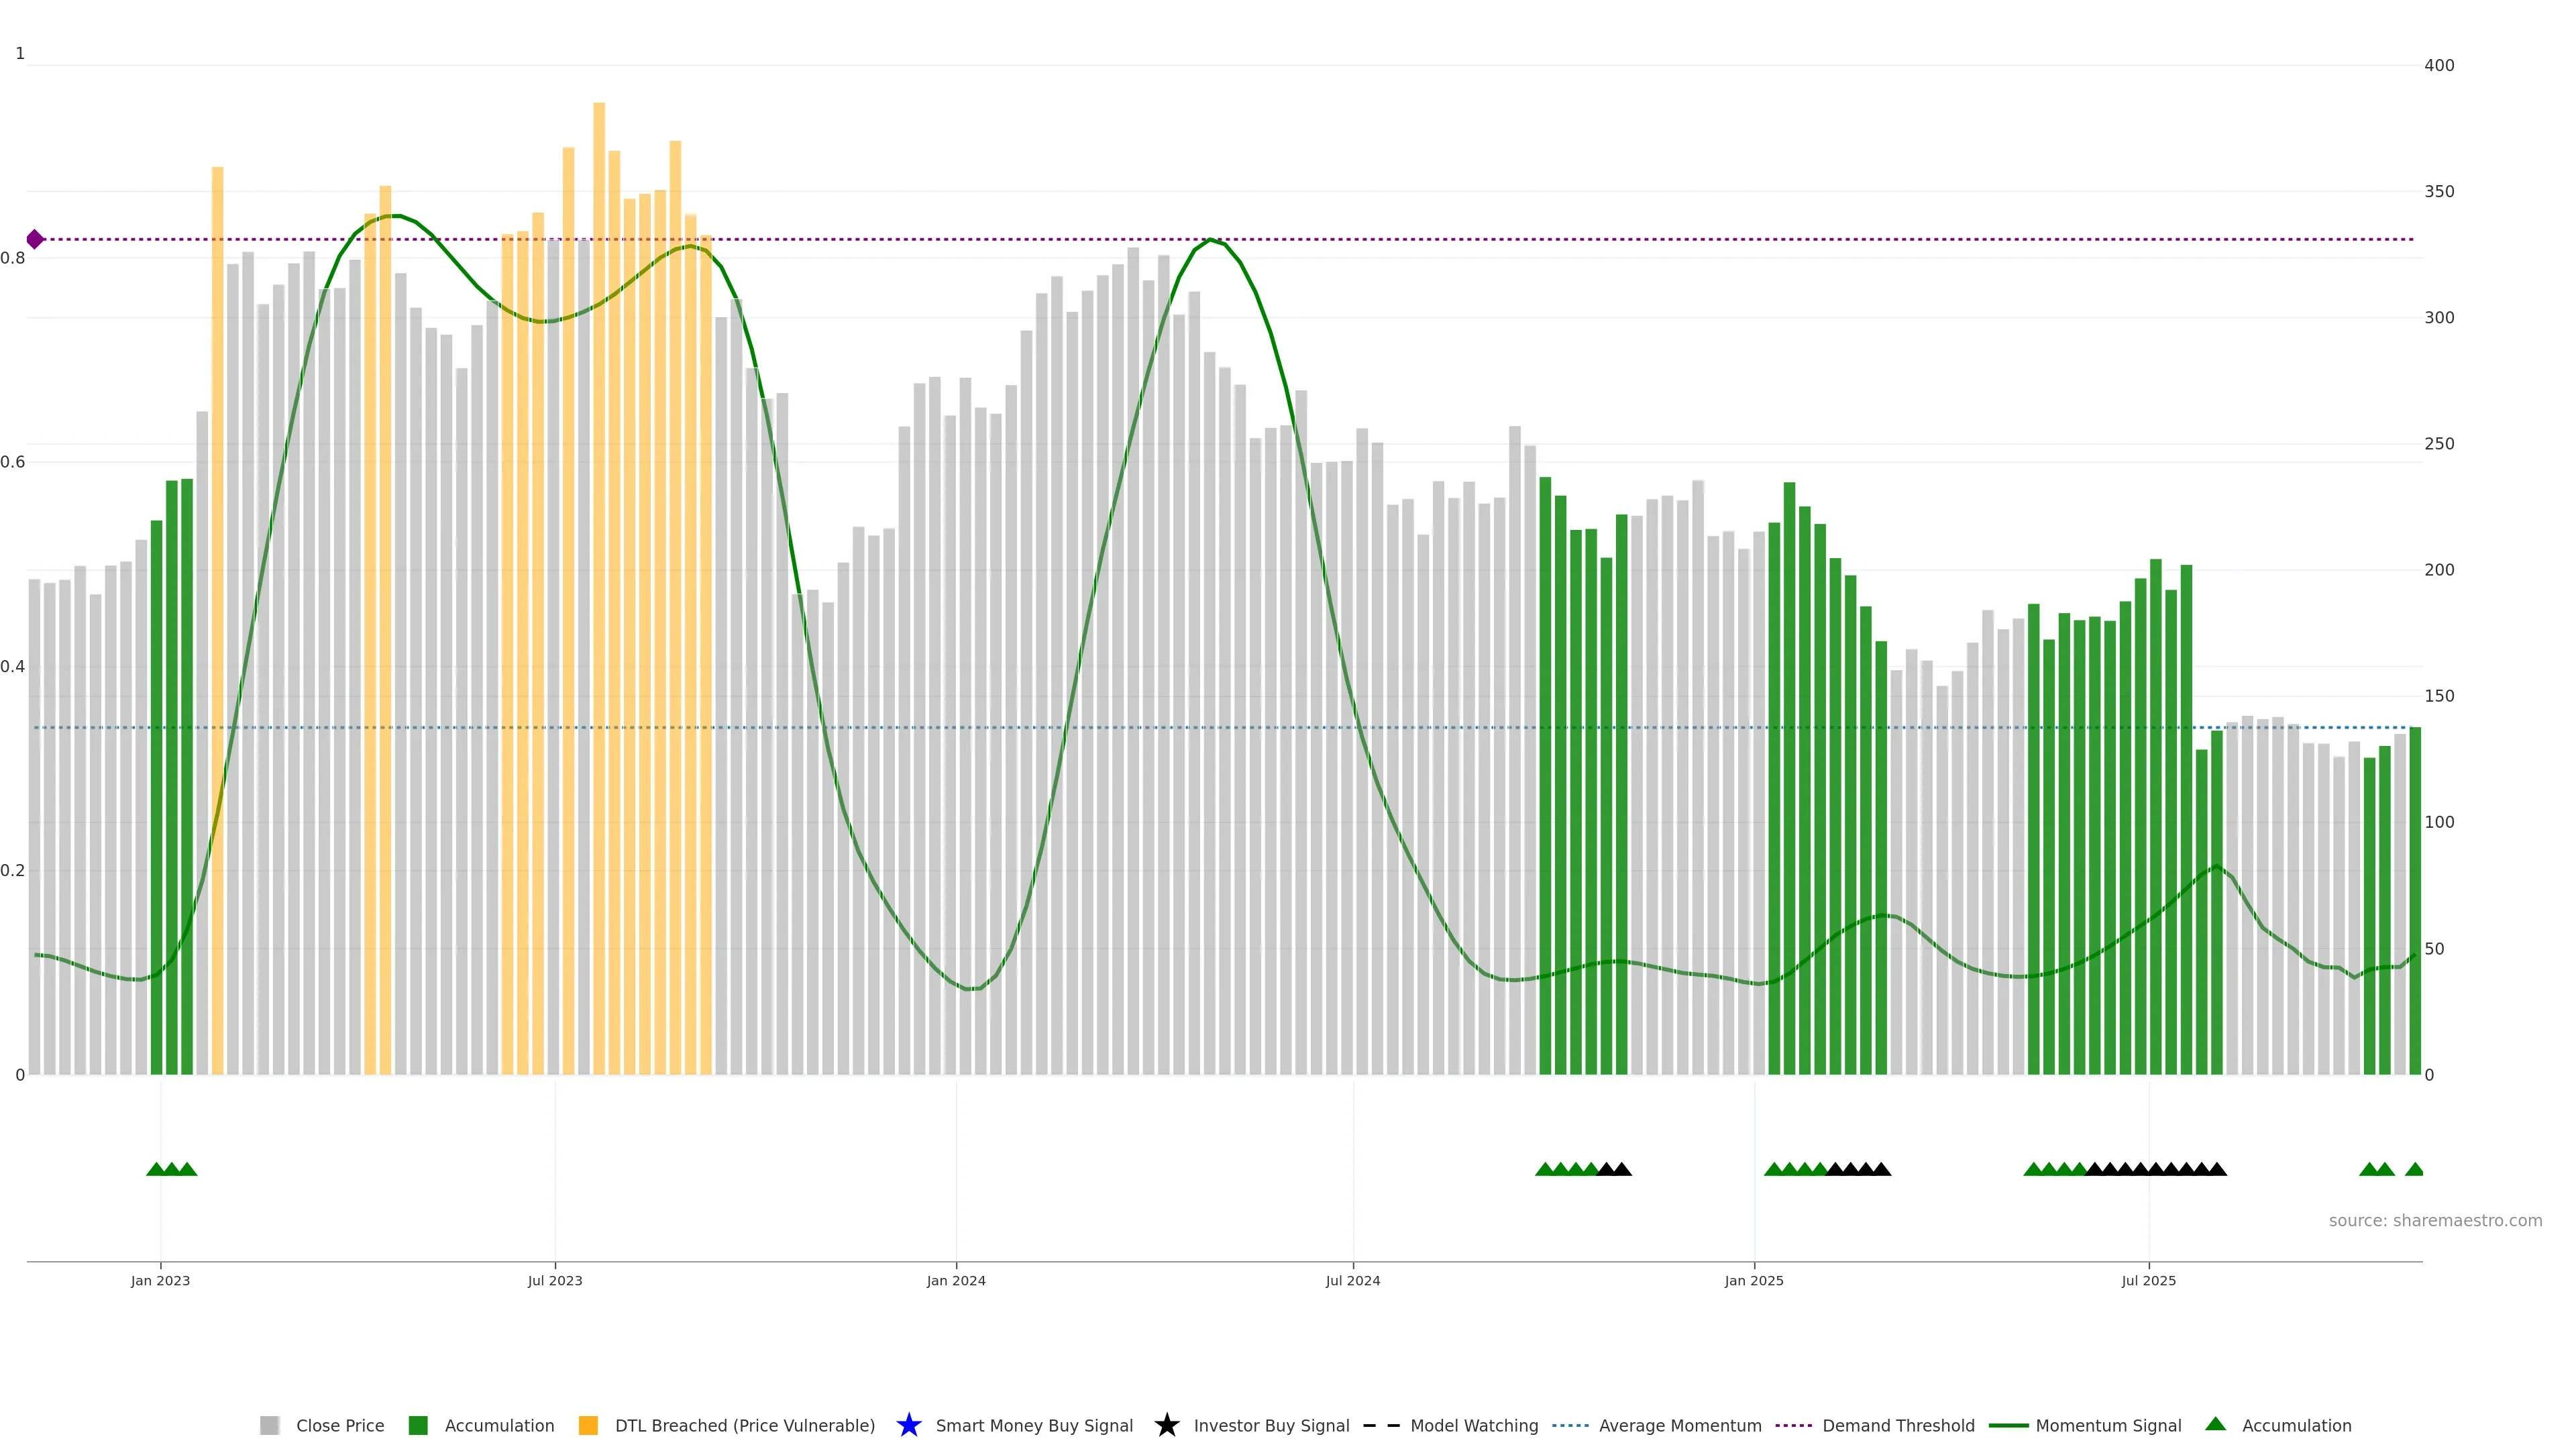Screen dimensions: 2576x1449
Task: Click the Jul 2024 axis label
Action: [x=1353, y=1280]
